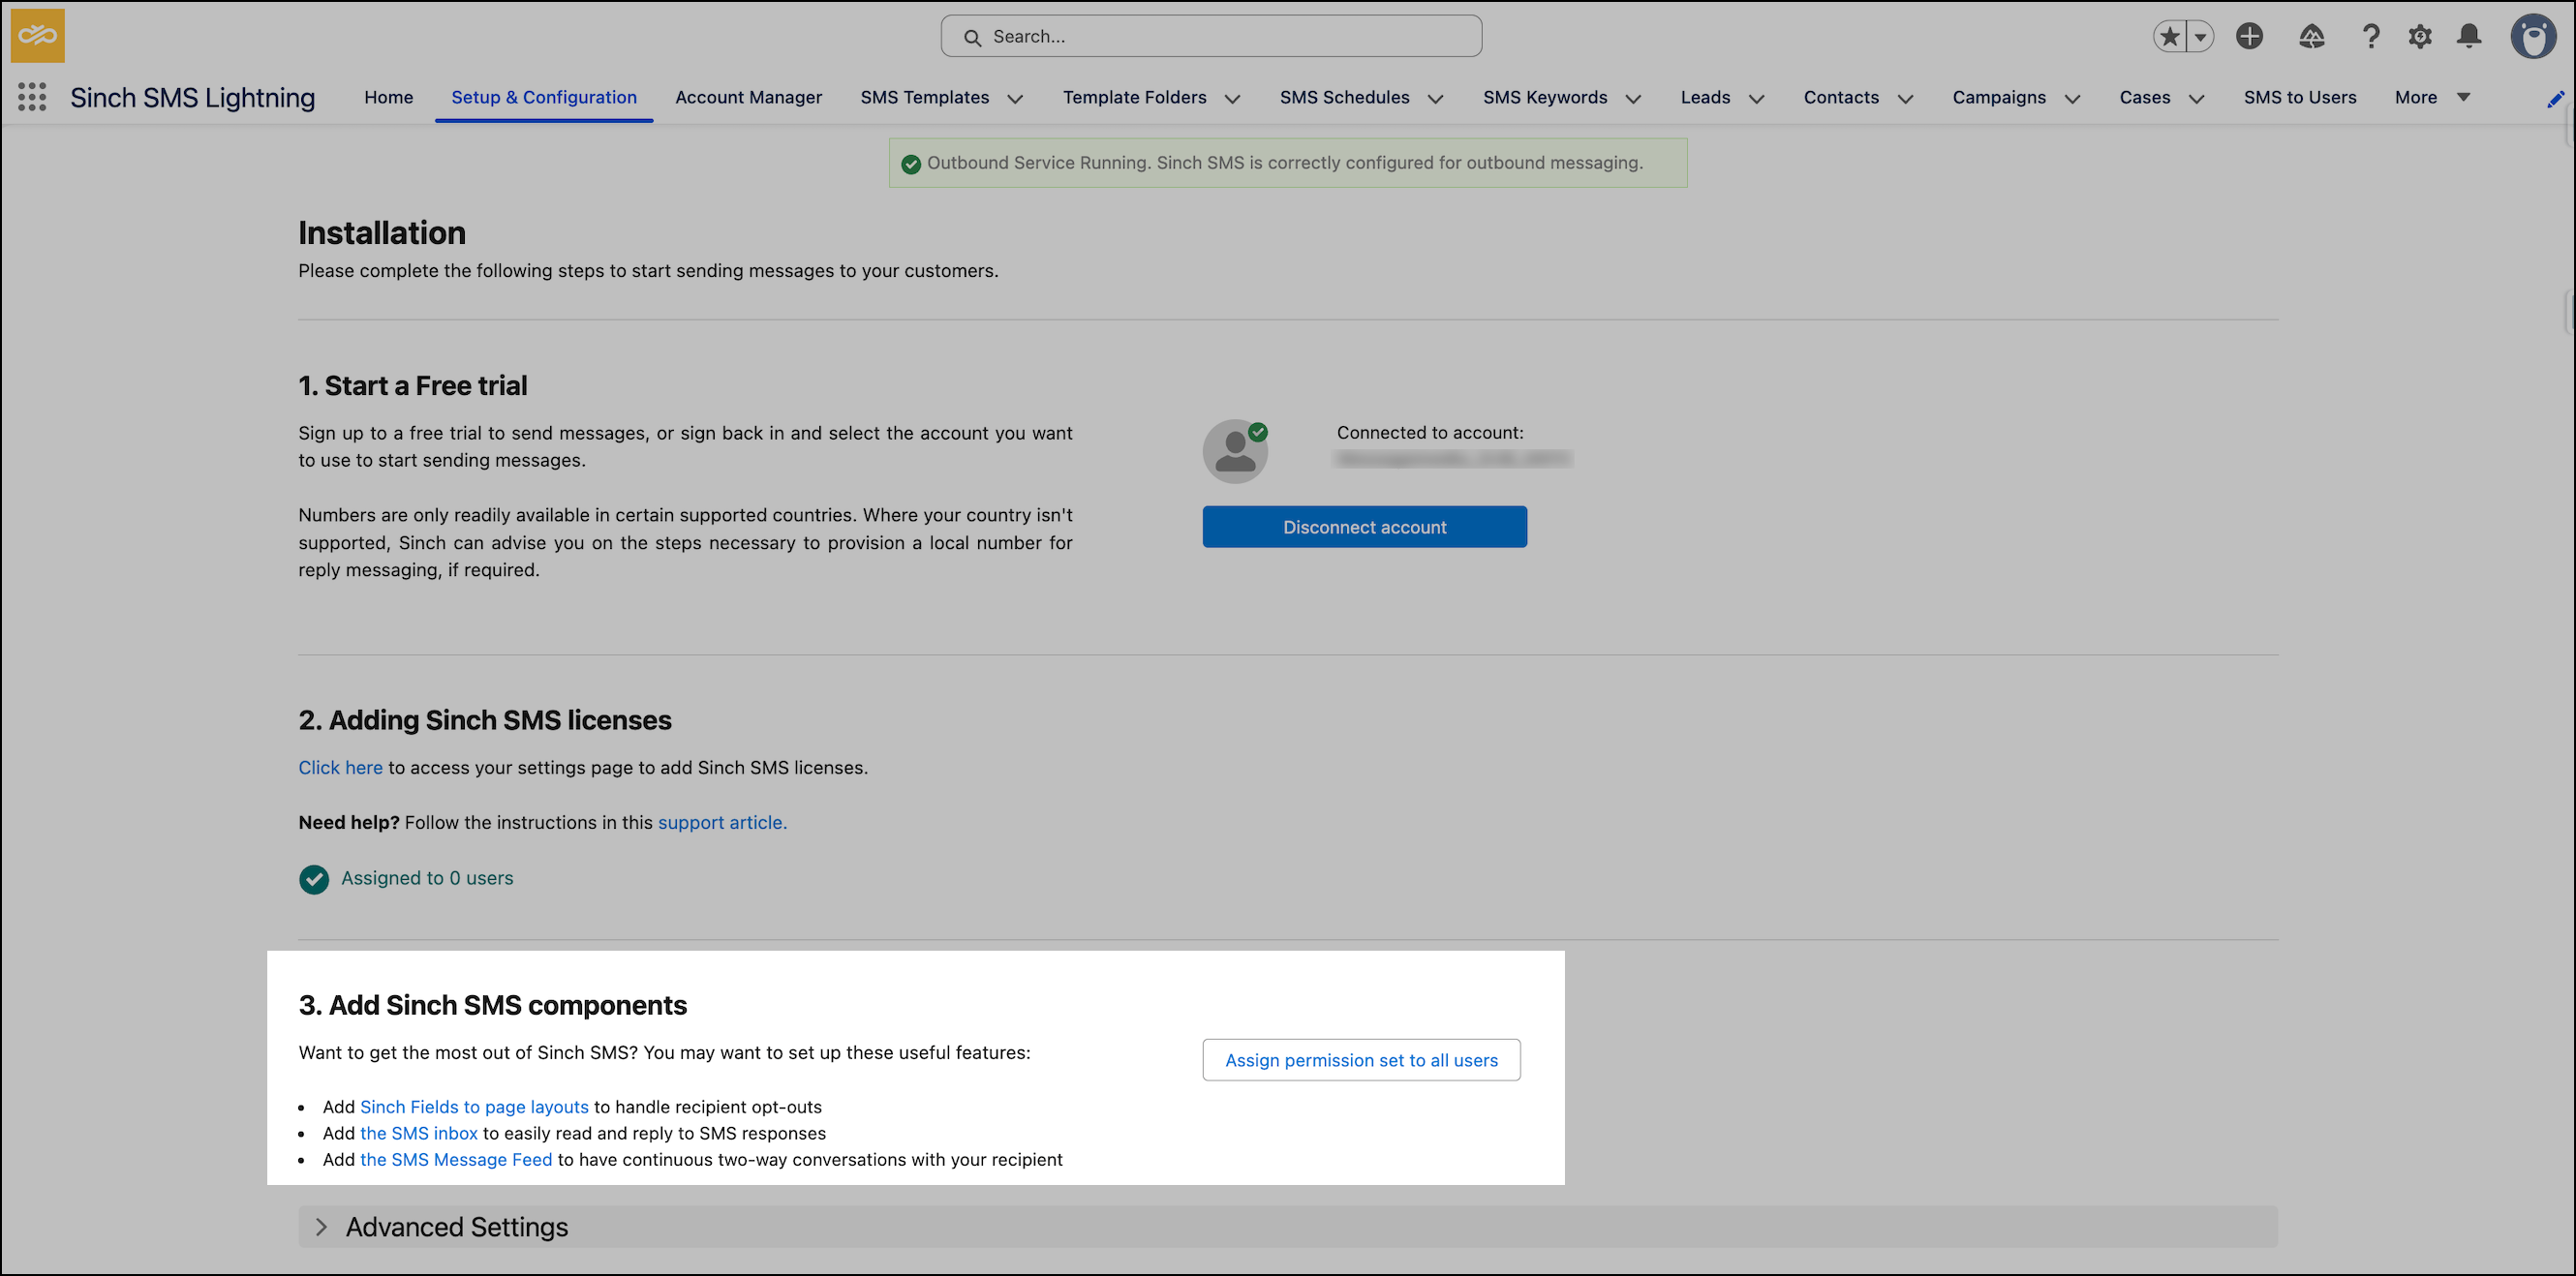Screen dimensions: 2576x1276
Task: Click the connected account avatar icon
Action: 1235,452
